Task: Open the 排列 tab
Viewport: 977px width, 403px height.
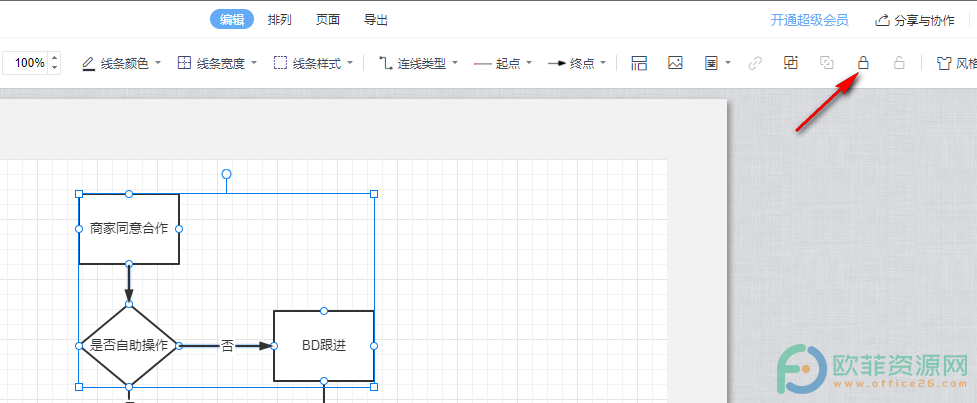Action: pyautogui.click(x=280, y=20)
